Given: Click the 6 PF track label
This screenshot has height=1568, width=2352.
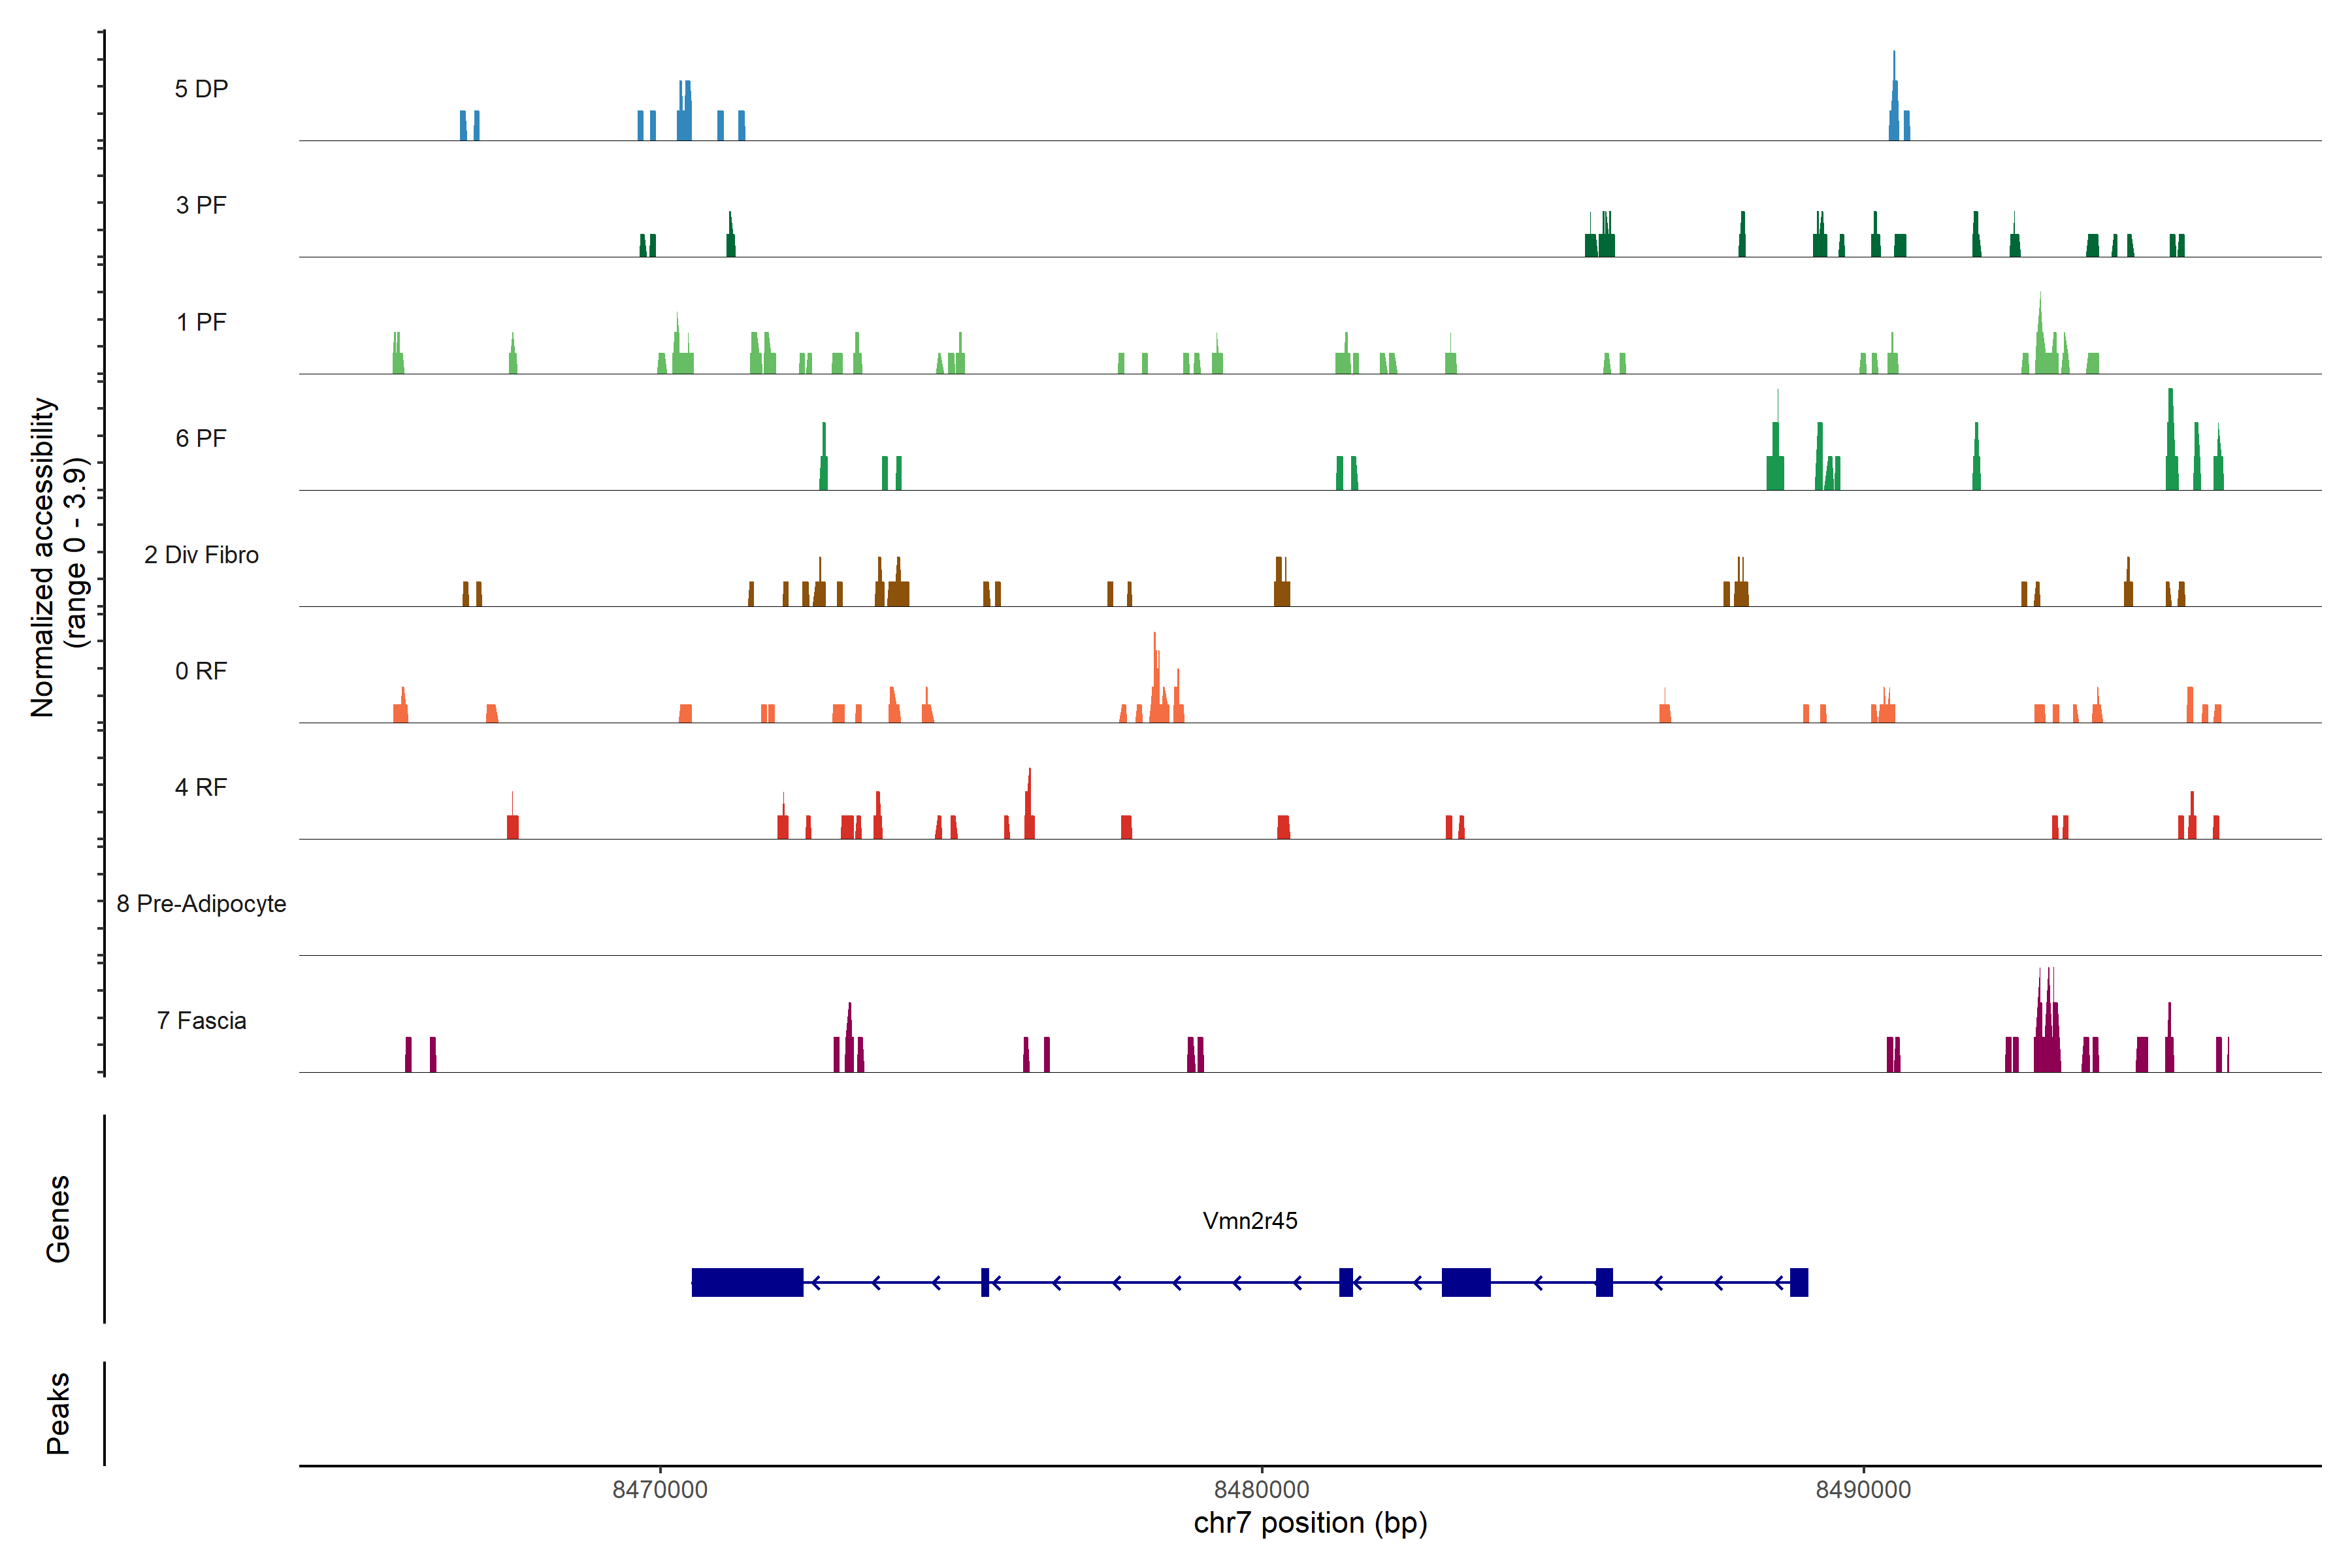Looking at the screenshot, I should tap(201, 438).
